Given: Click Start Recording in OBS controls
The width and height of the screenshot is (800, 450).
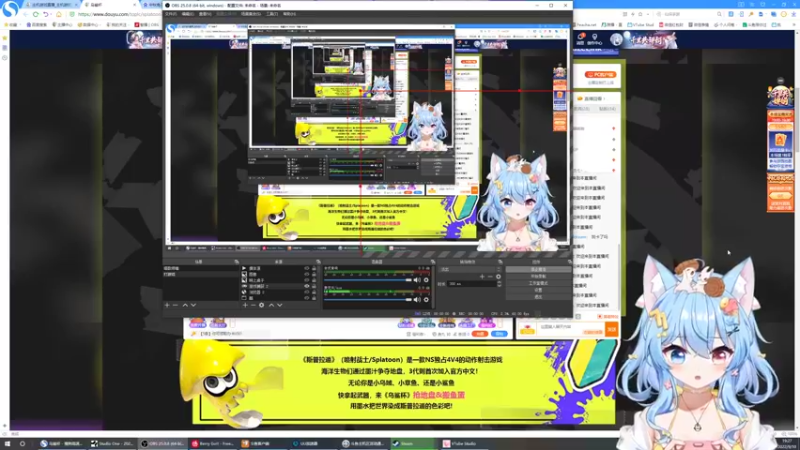Looking at the screenshot, I should pyautogui.click(x=538, y=277).
